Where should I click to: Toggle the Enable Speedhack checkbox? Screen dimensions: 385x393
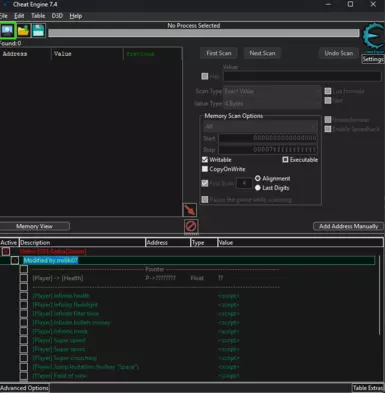click(x=328, y=129)
